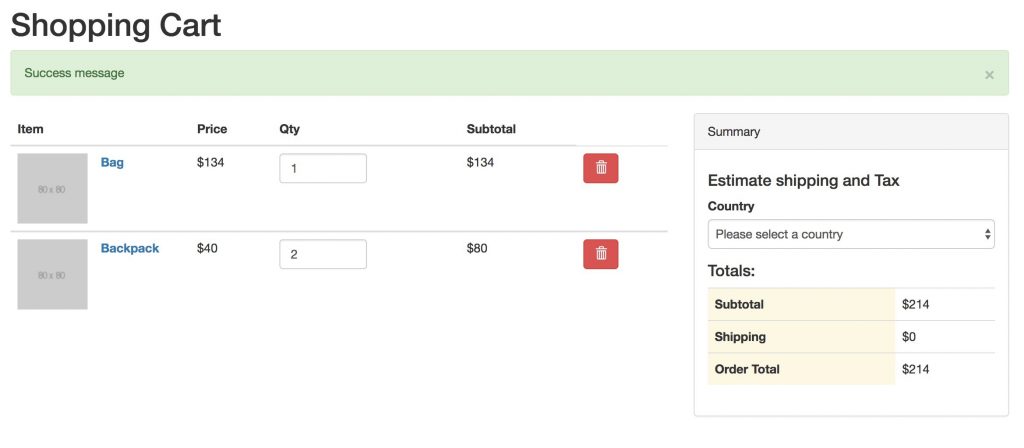1024x448 pixels.
Task: Focus the Bag quantity input field
Action: (x=323, y=168)
